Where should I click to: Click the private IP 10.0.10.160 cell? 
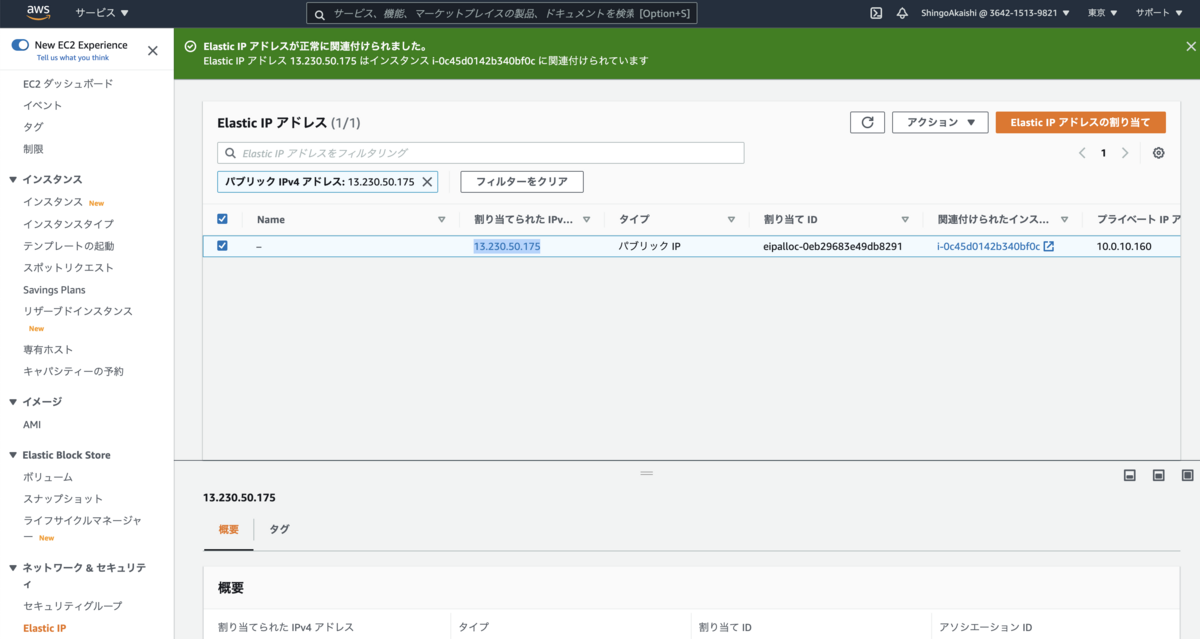pos(1124,246)
